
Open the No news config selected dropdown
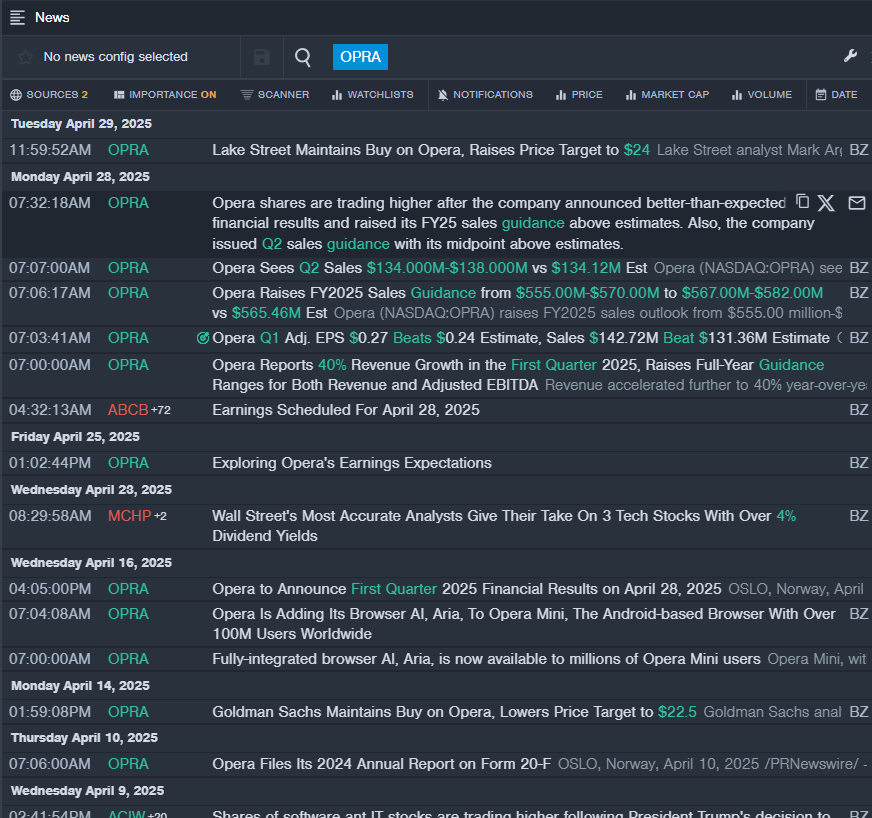click(115, 57)
